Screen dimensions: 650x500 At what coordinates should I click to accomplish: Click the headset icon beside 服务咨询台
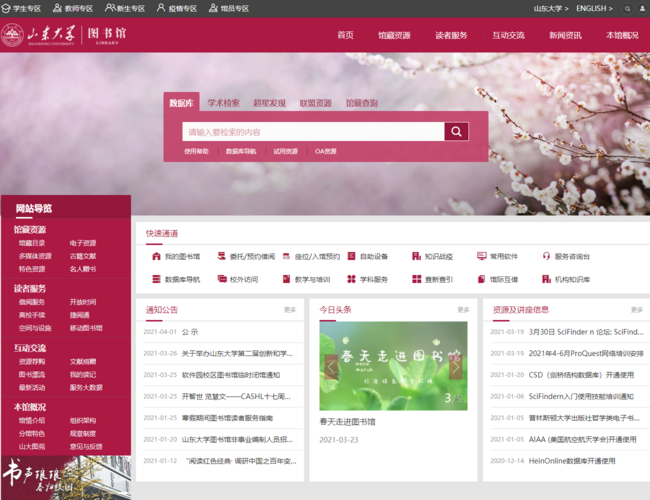tap(546, 256)
